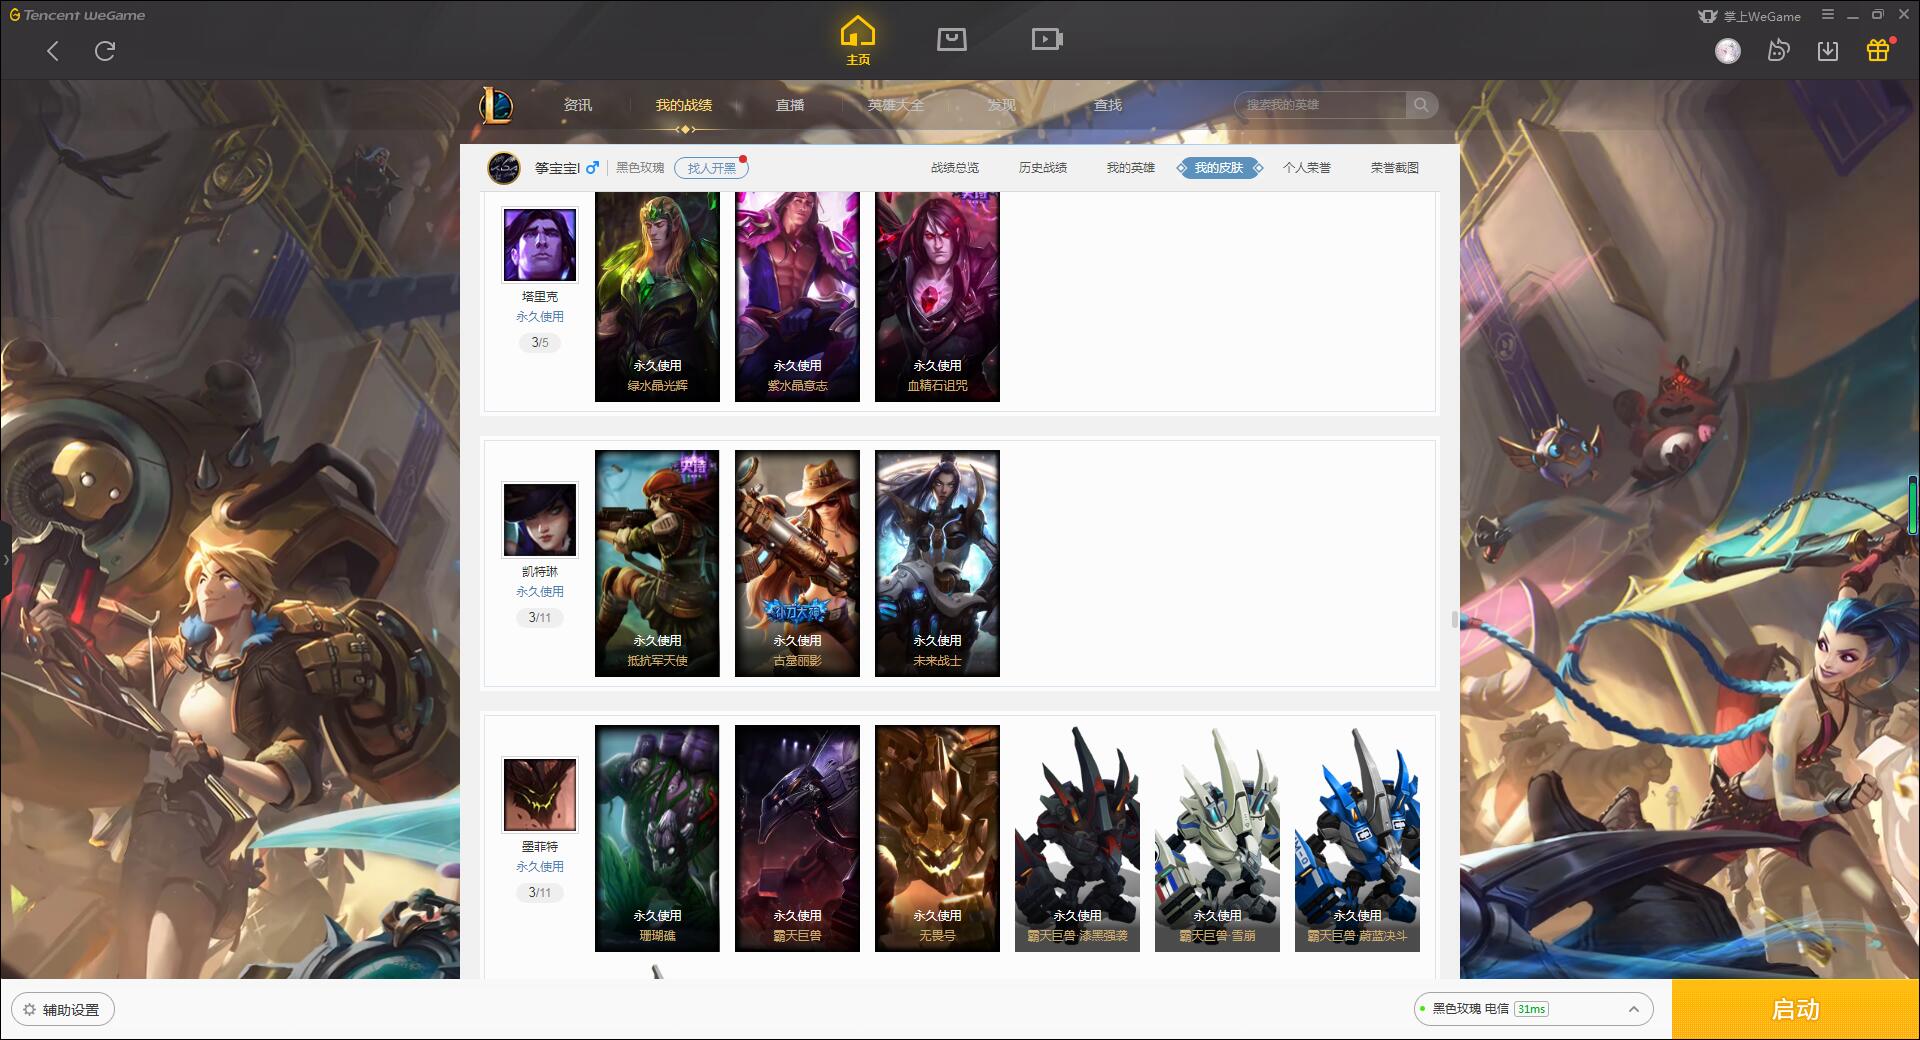Open the 霸天巨兽 漆黑强袭 chroma card
The width and height of the screenshot is (1920, 1040).
pyautogui.click(x=1077, y=838)
